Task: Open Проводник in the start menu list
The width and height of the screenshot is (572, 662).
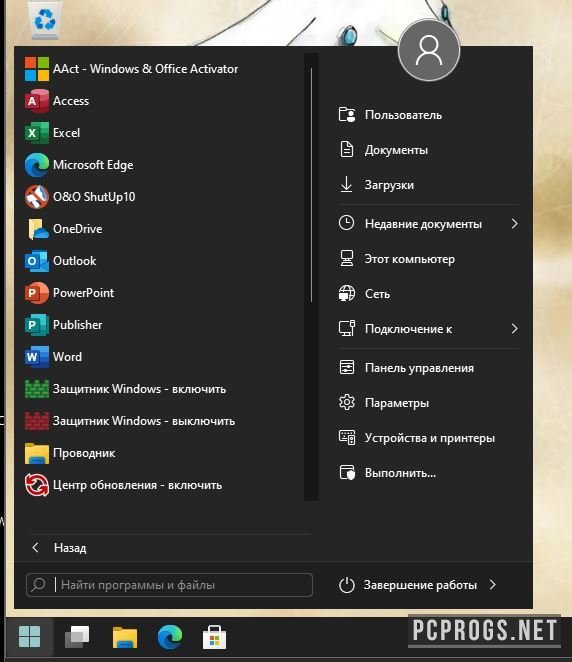Action: click(70, 453)
